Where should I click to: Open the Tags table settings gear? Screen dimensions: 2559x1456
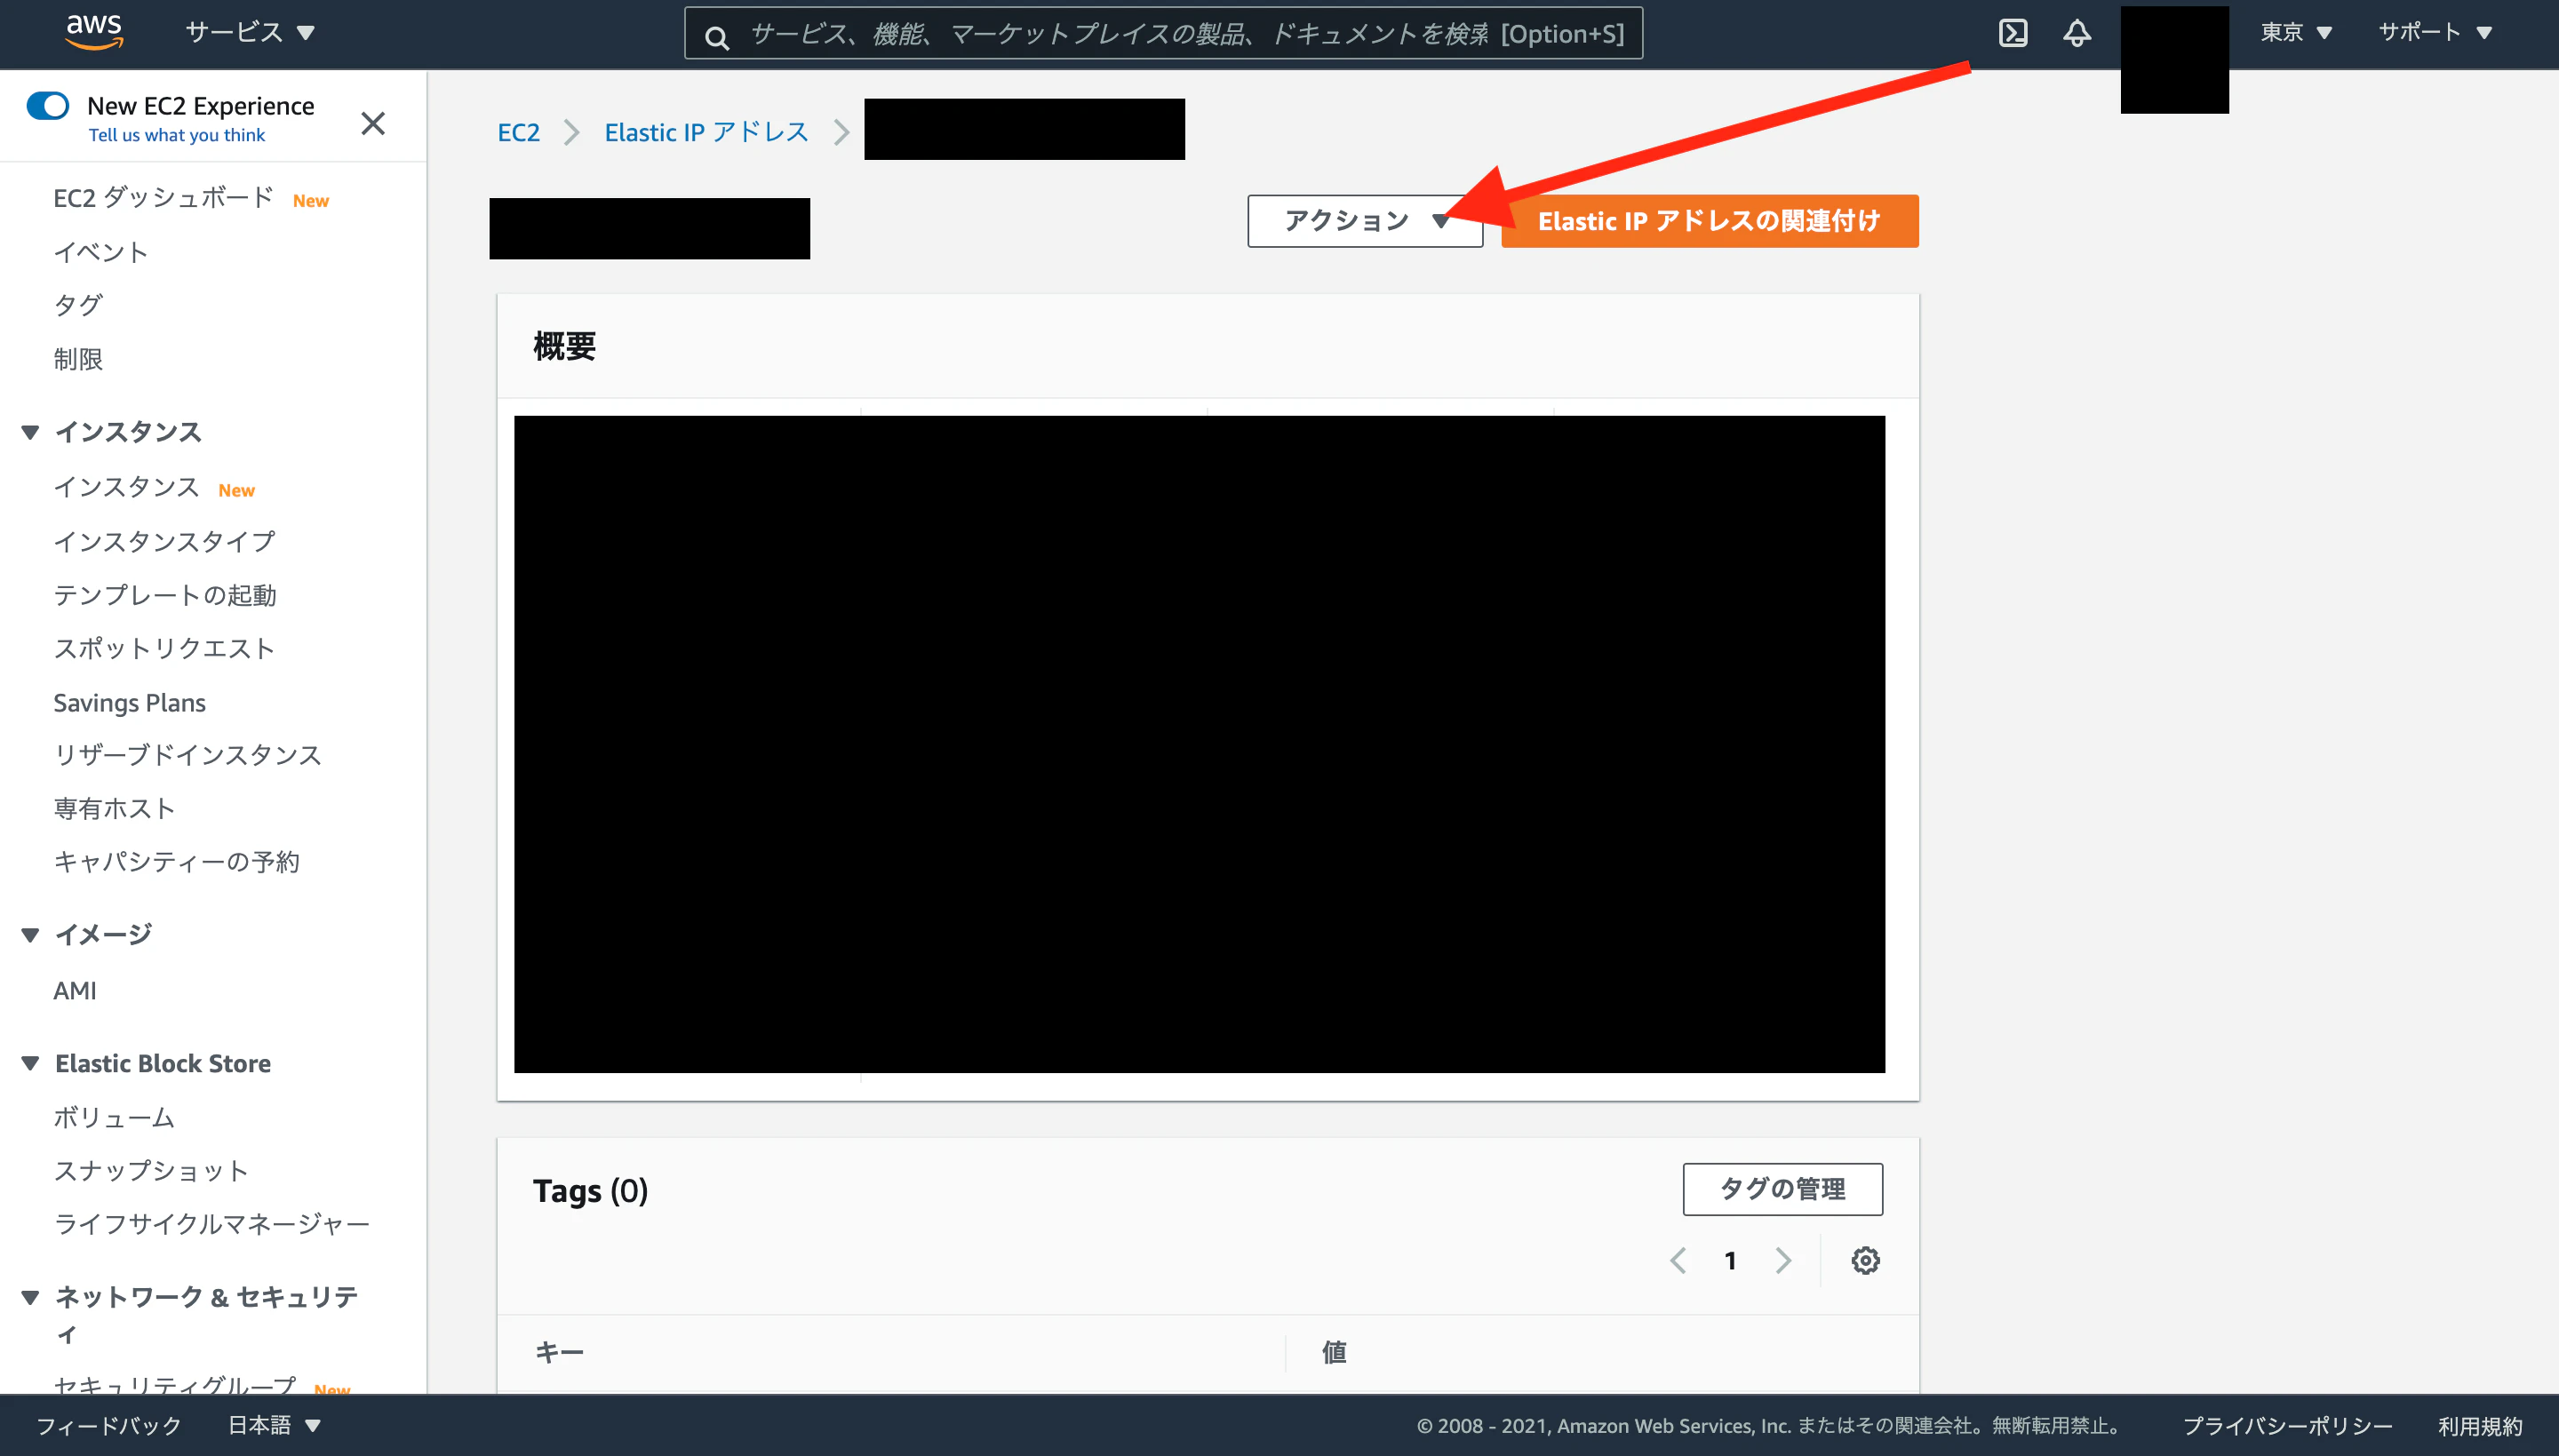(1865, 1260)
